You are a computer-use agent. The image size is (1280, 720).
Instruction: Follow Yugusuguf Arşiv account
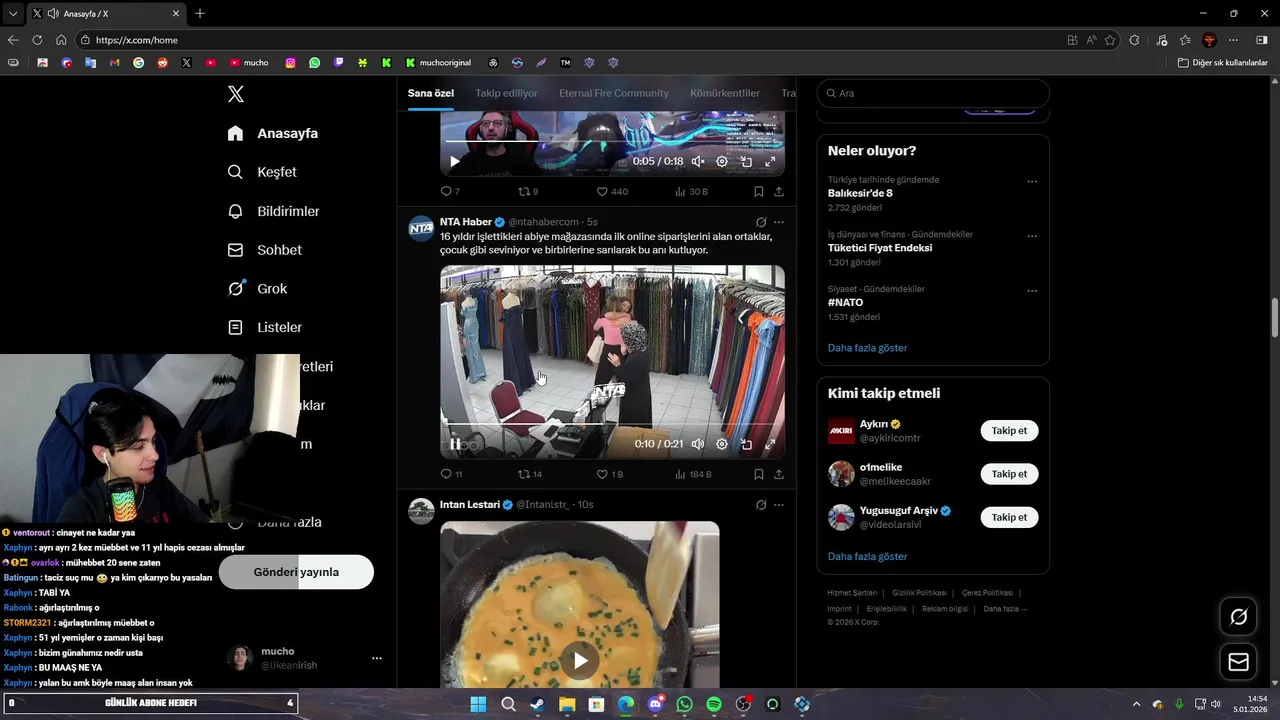(1009, 517)
